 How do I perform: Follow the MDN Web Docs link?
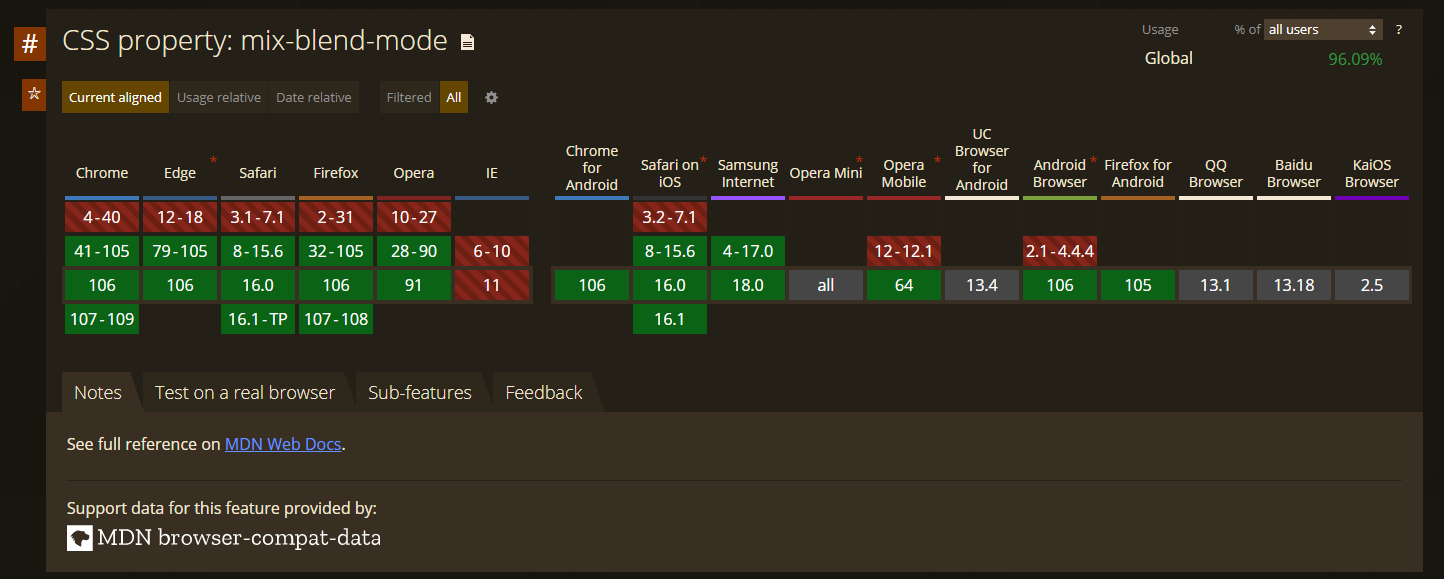point(283,444)
